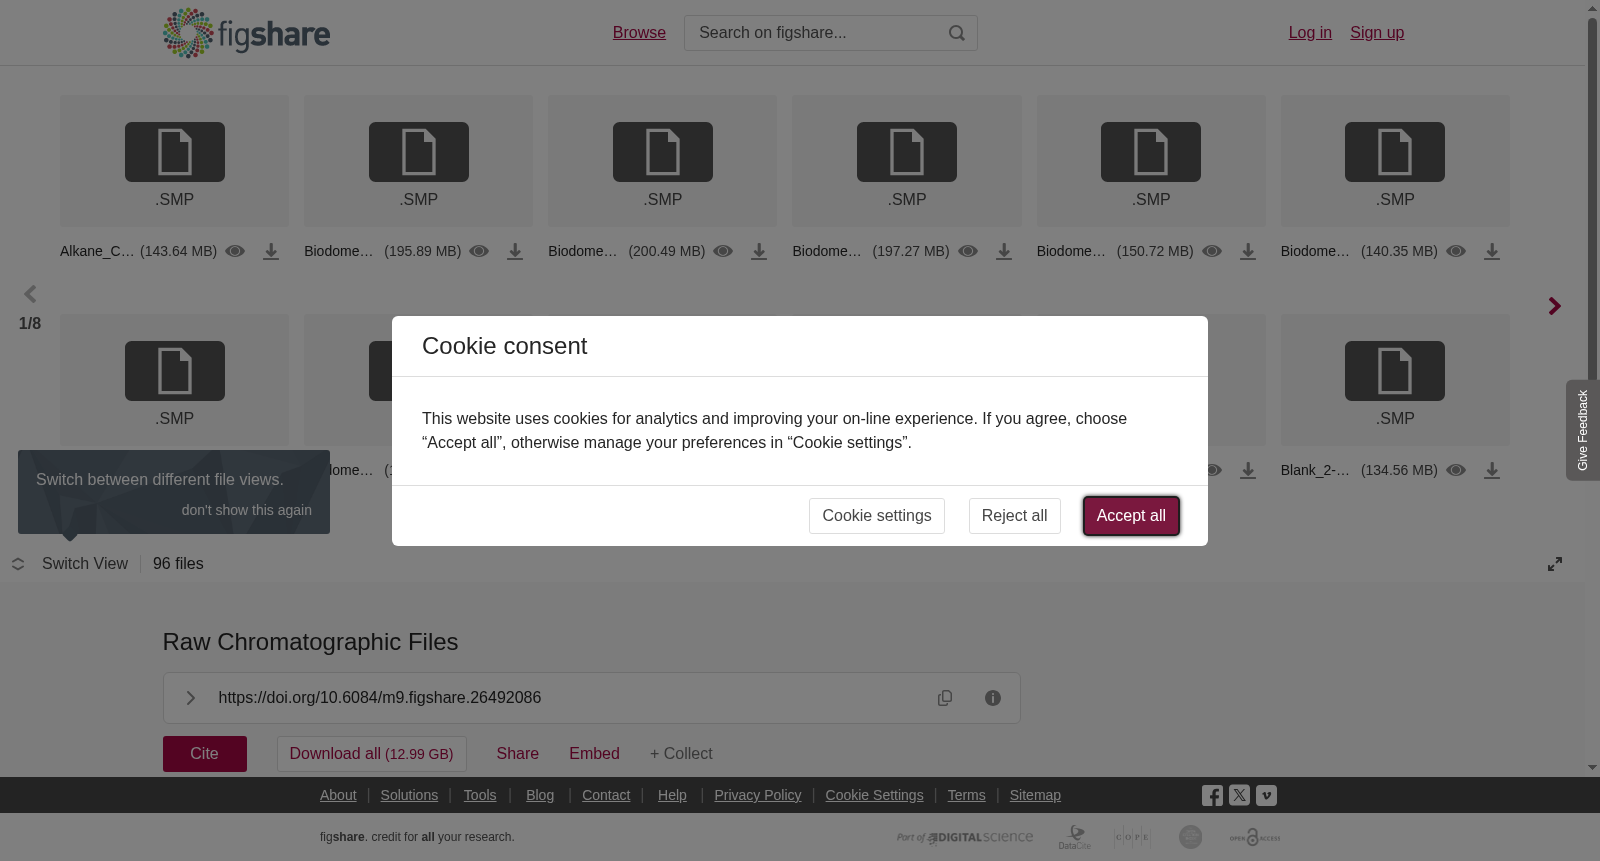This screenshot has height=861, width=1600.
Task: Preview the 200.49 MB Biodome file
Action: (723, 251)
